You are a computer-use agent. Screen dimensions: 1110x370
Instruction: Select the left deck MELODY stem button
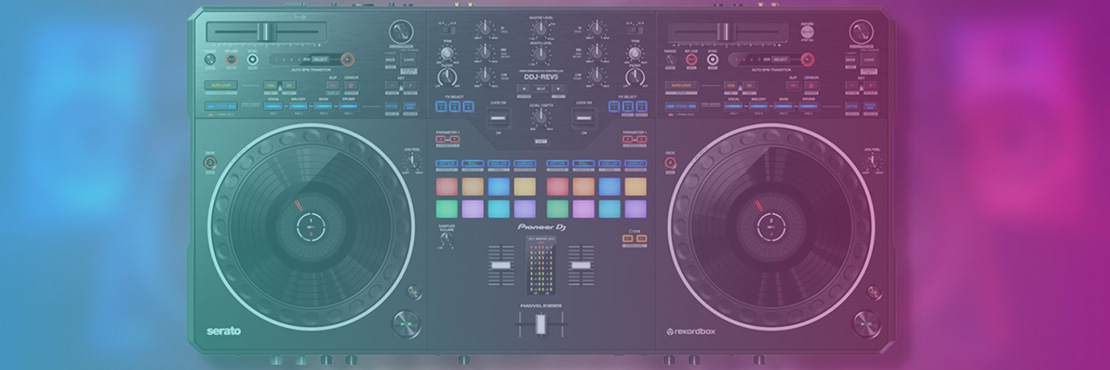click(298, 106)
